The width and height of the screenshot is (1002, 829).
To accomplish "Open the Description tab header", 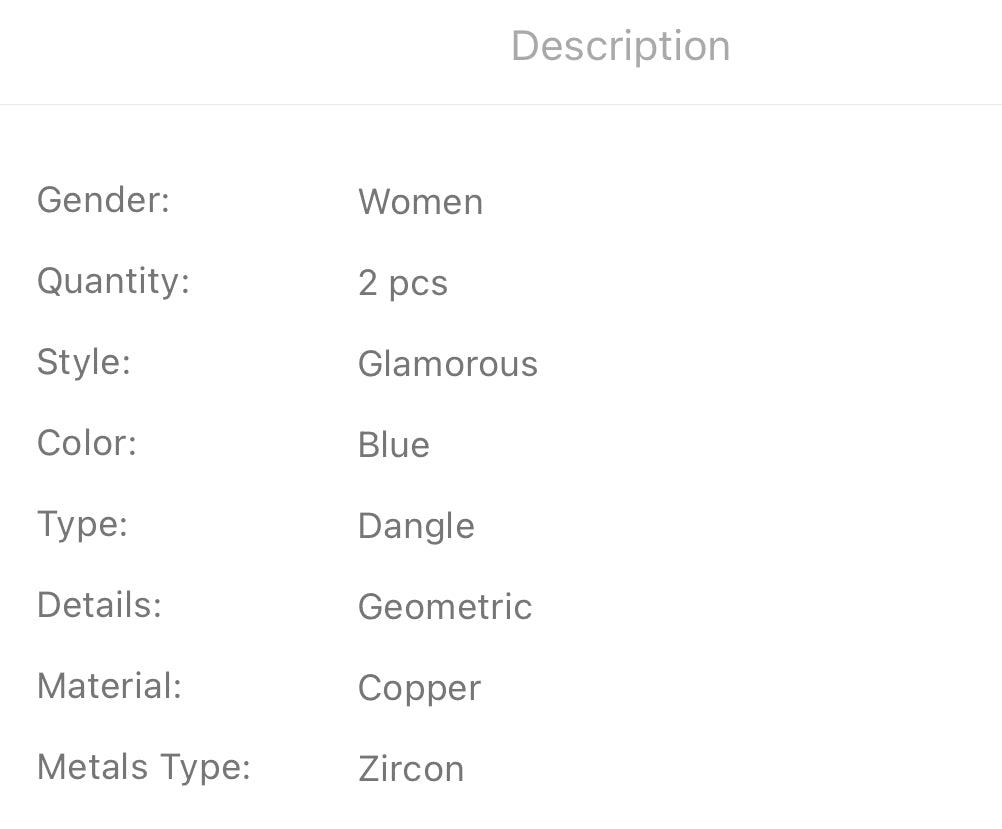I will click(620, 46).
